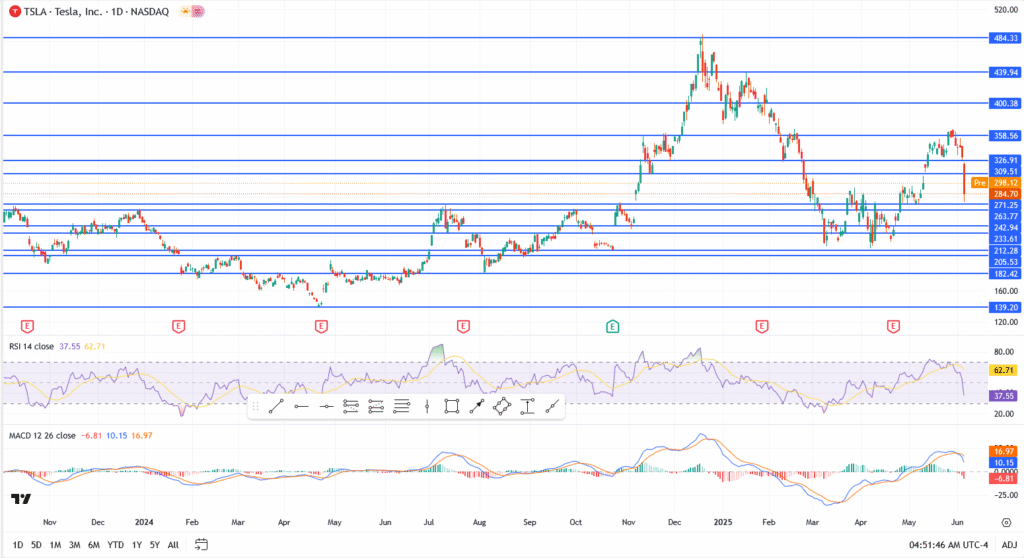The width and height of the screenshot is (1024, 558).
Task: Select the 6M time range
Action: click(92, 545)
